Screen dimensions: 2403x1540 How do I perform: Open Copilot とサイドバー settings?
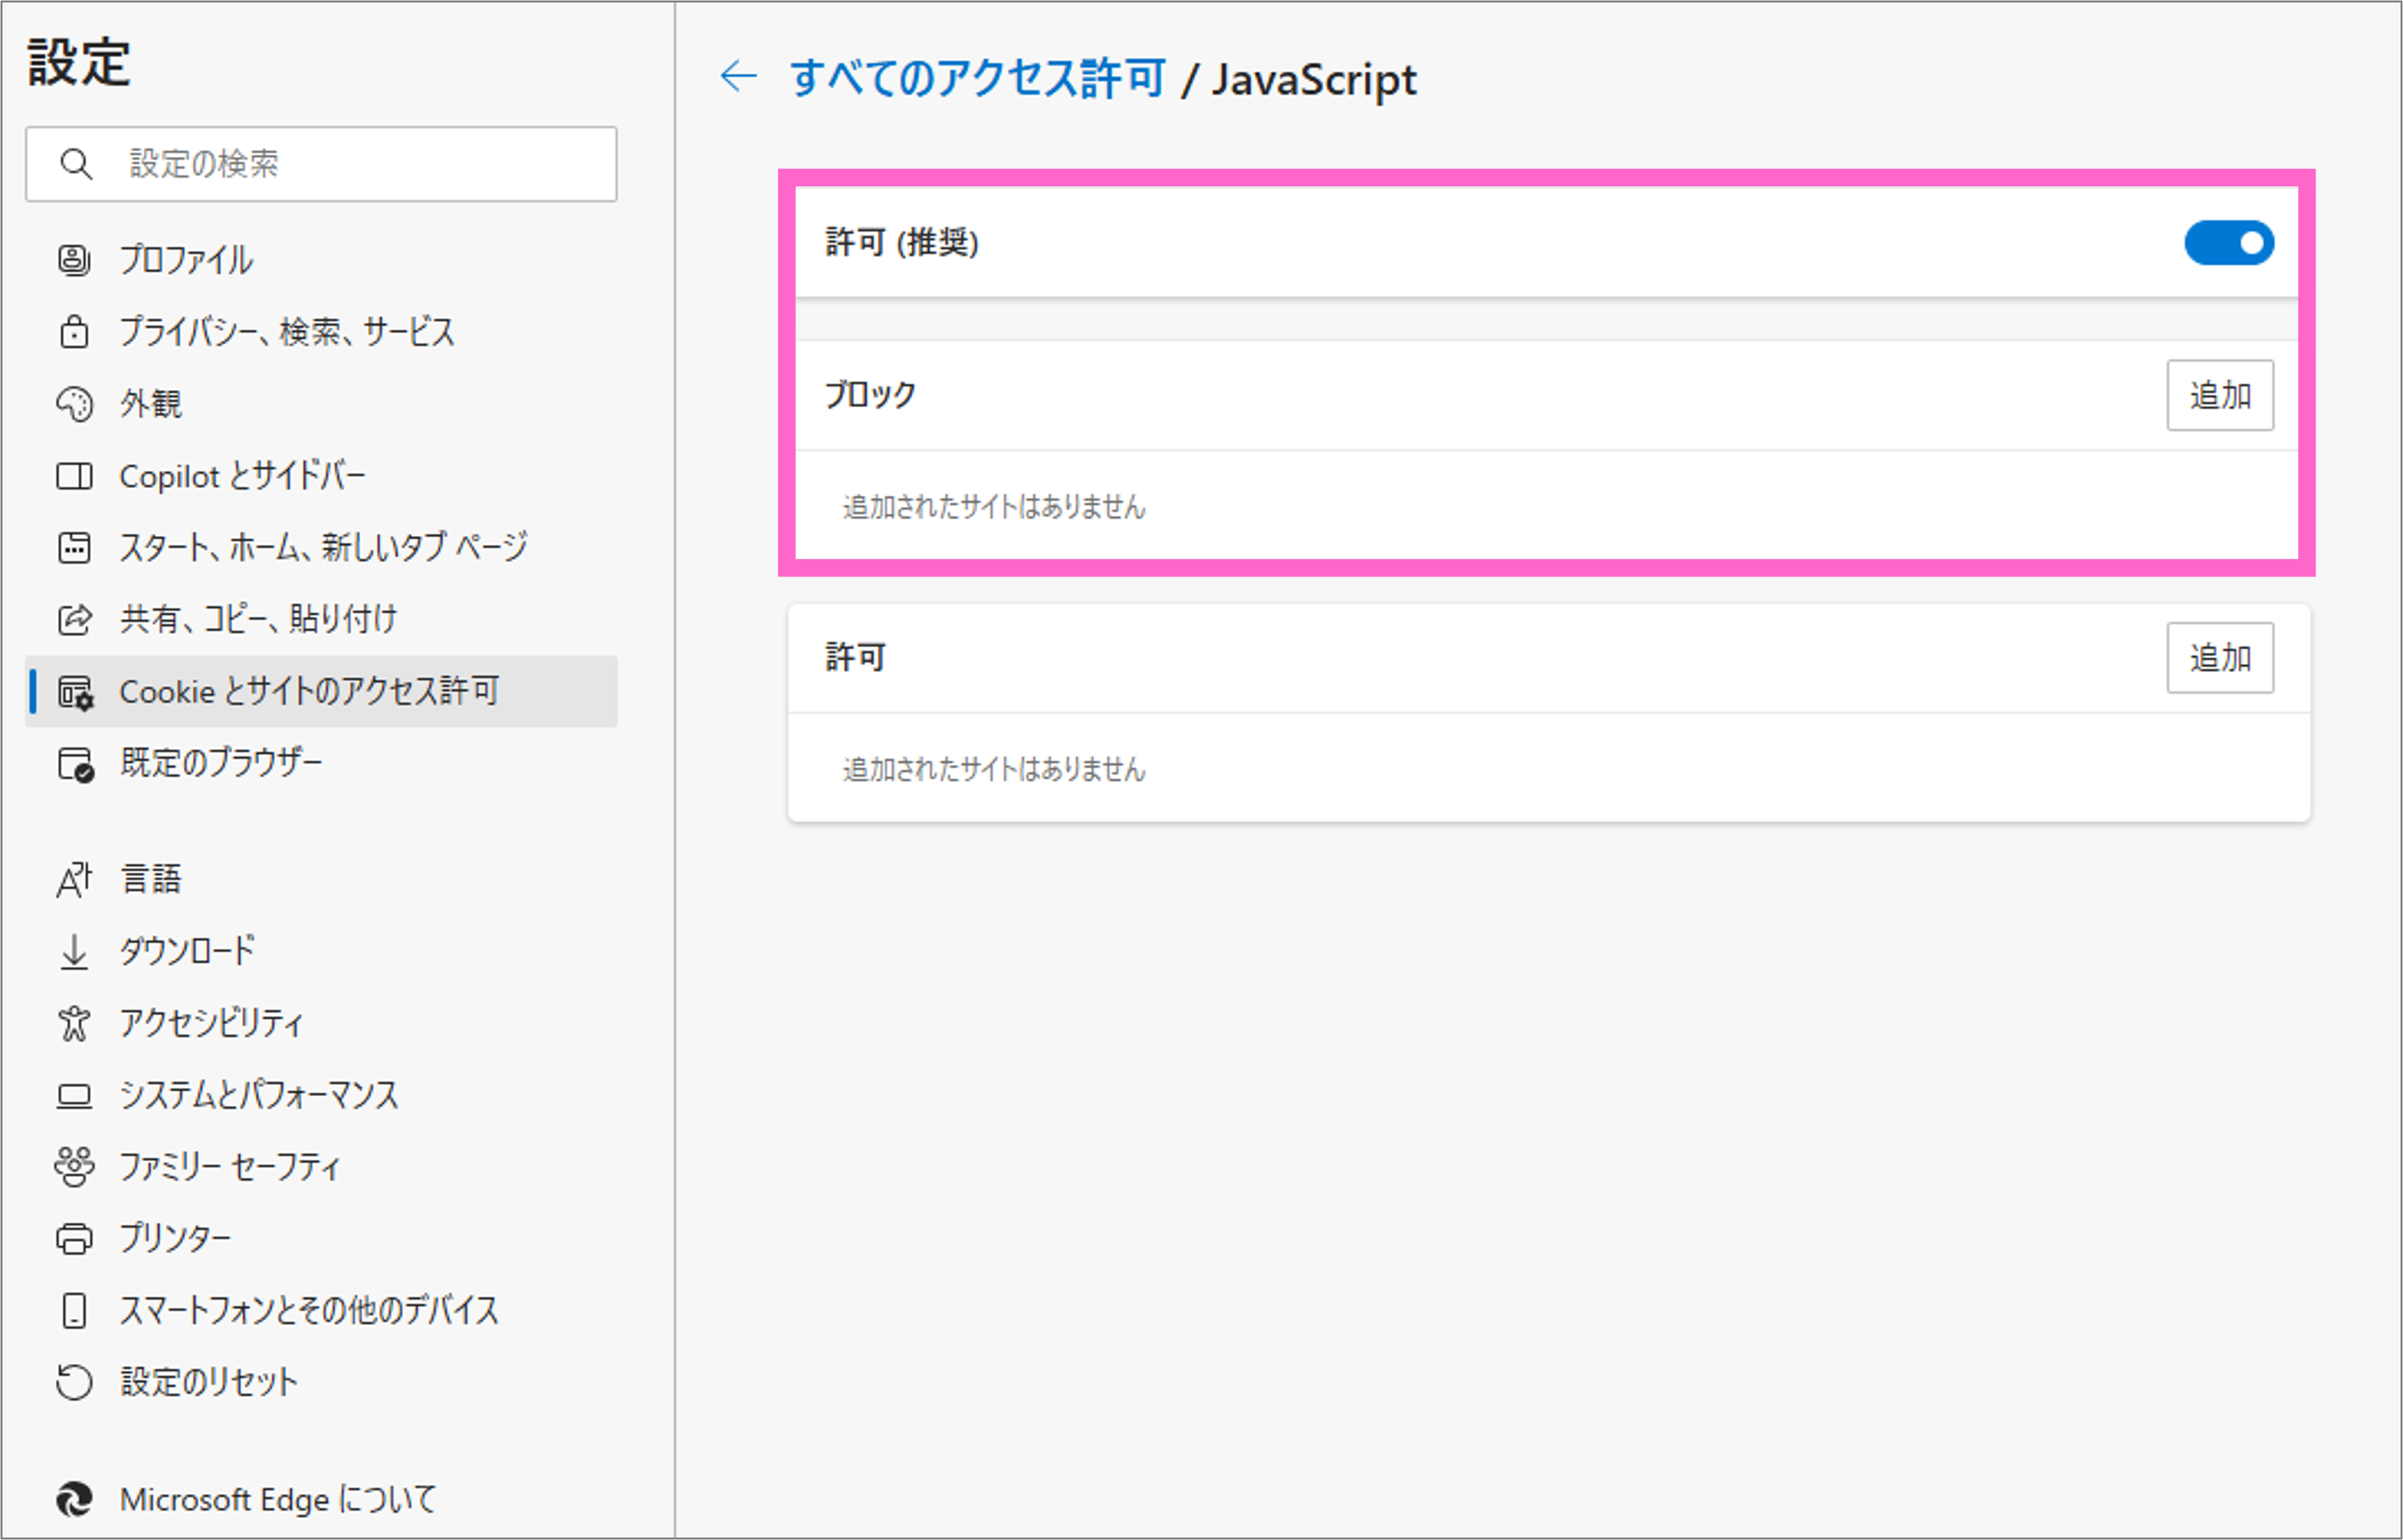click(x=243, y=476)
